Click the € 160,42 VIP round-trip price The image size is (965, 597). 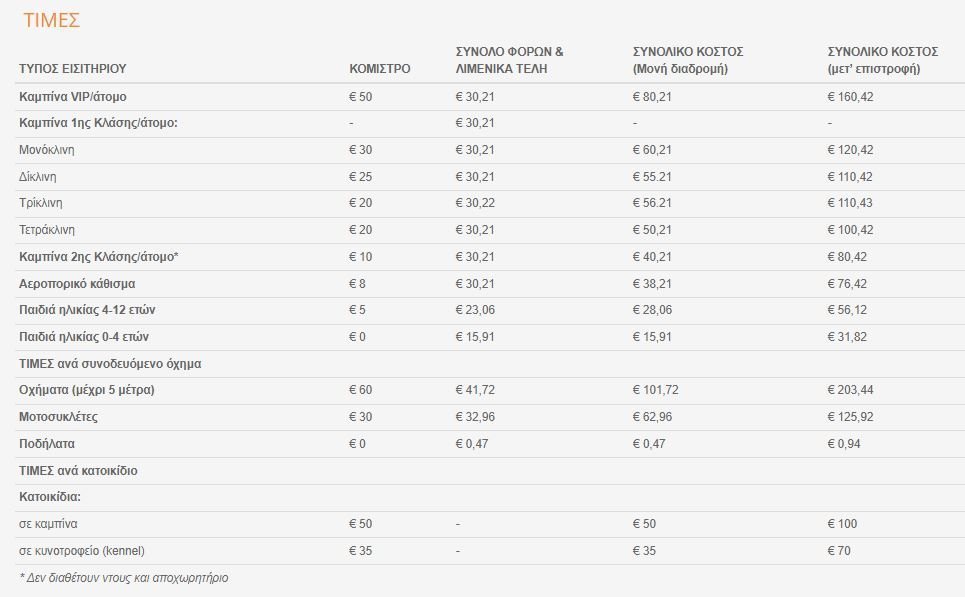[x=851, y=97]
